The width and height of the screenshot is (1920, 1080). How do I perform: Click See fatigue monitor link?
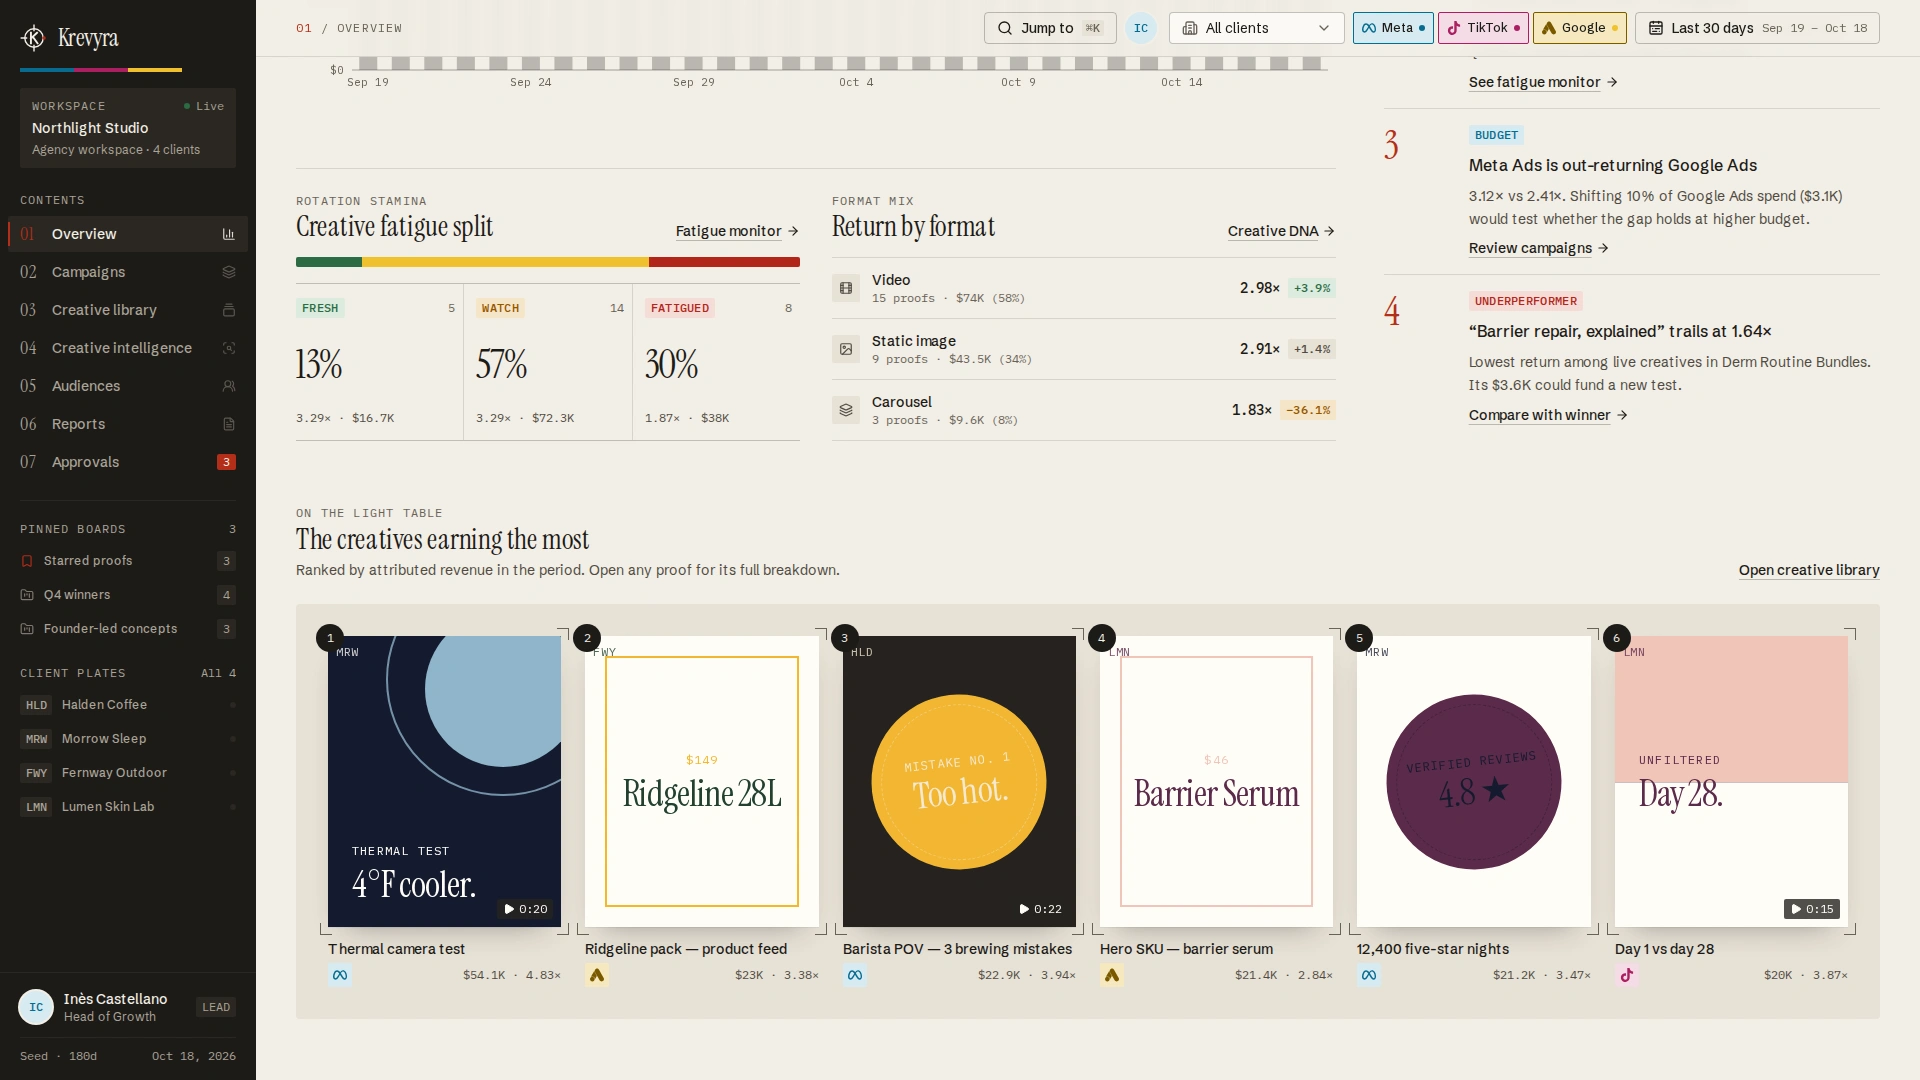click(1543, 82)
